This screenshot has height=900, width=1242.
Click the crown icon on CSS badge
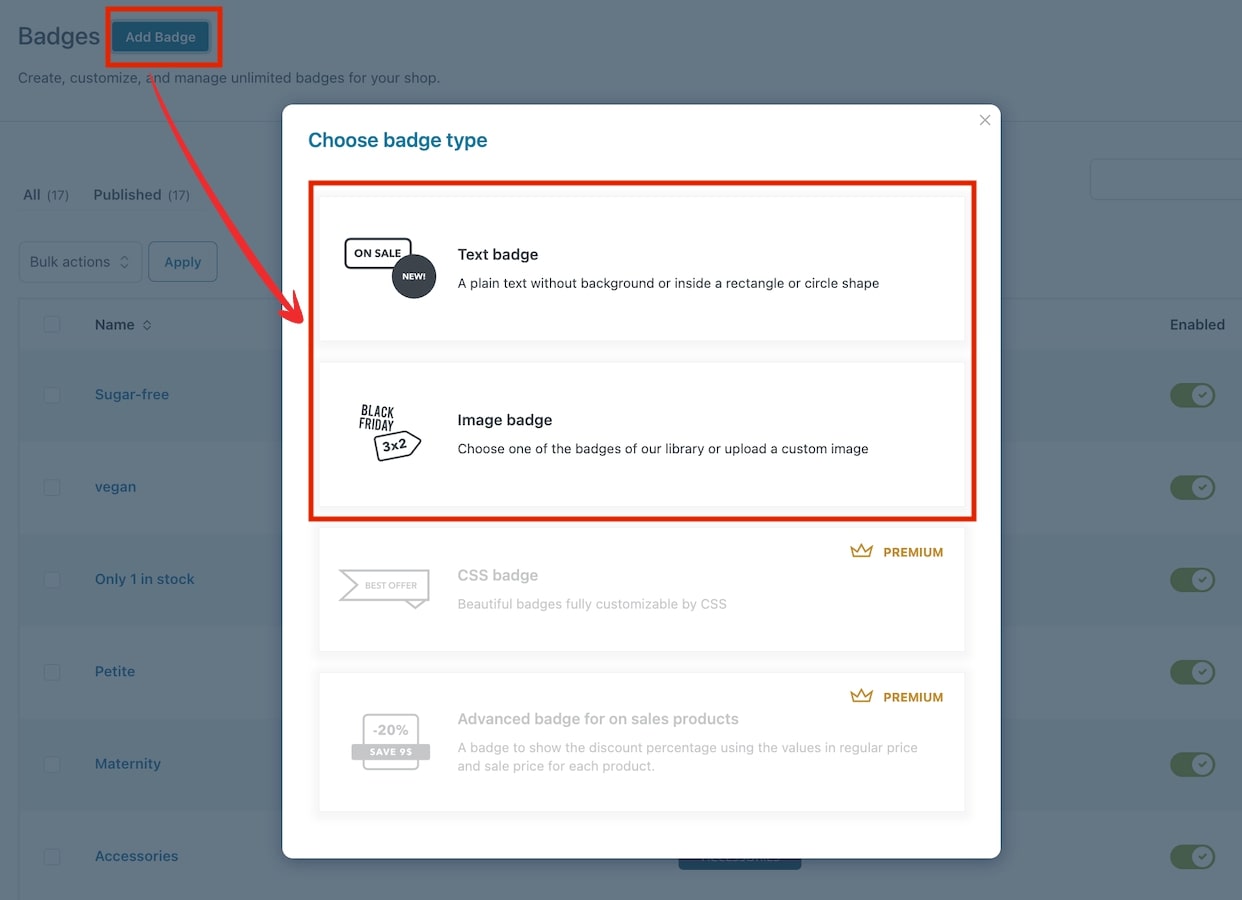(861, 551)
